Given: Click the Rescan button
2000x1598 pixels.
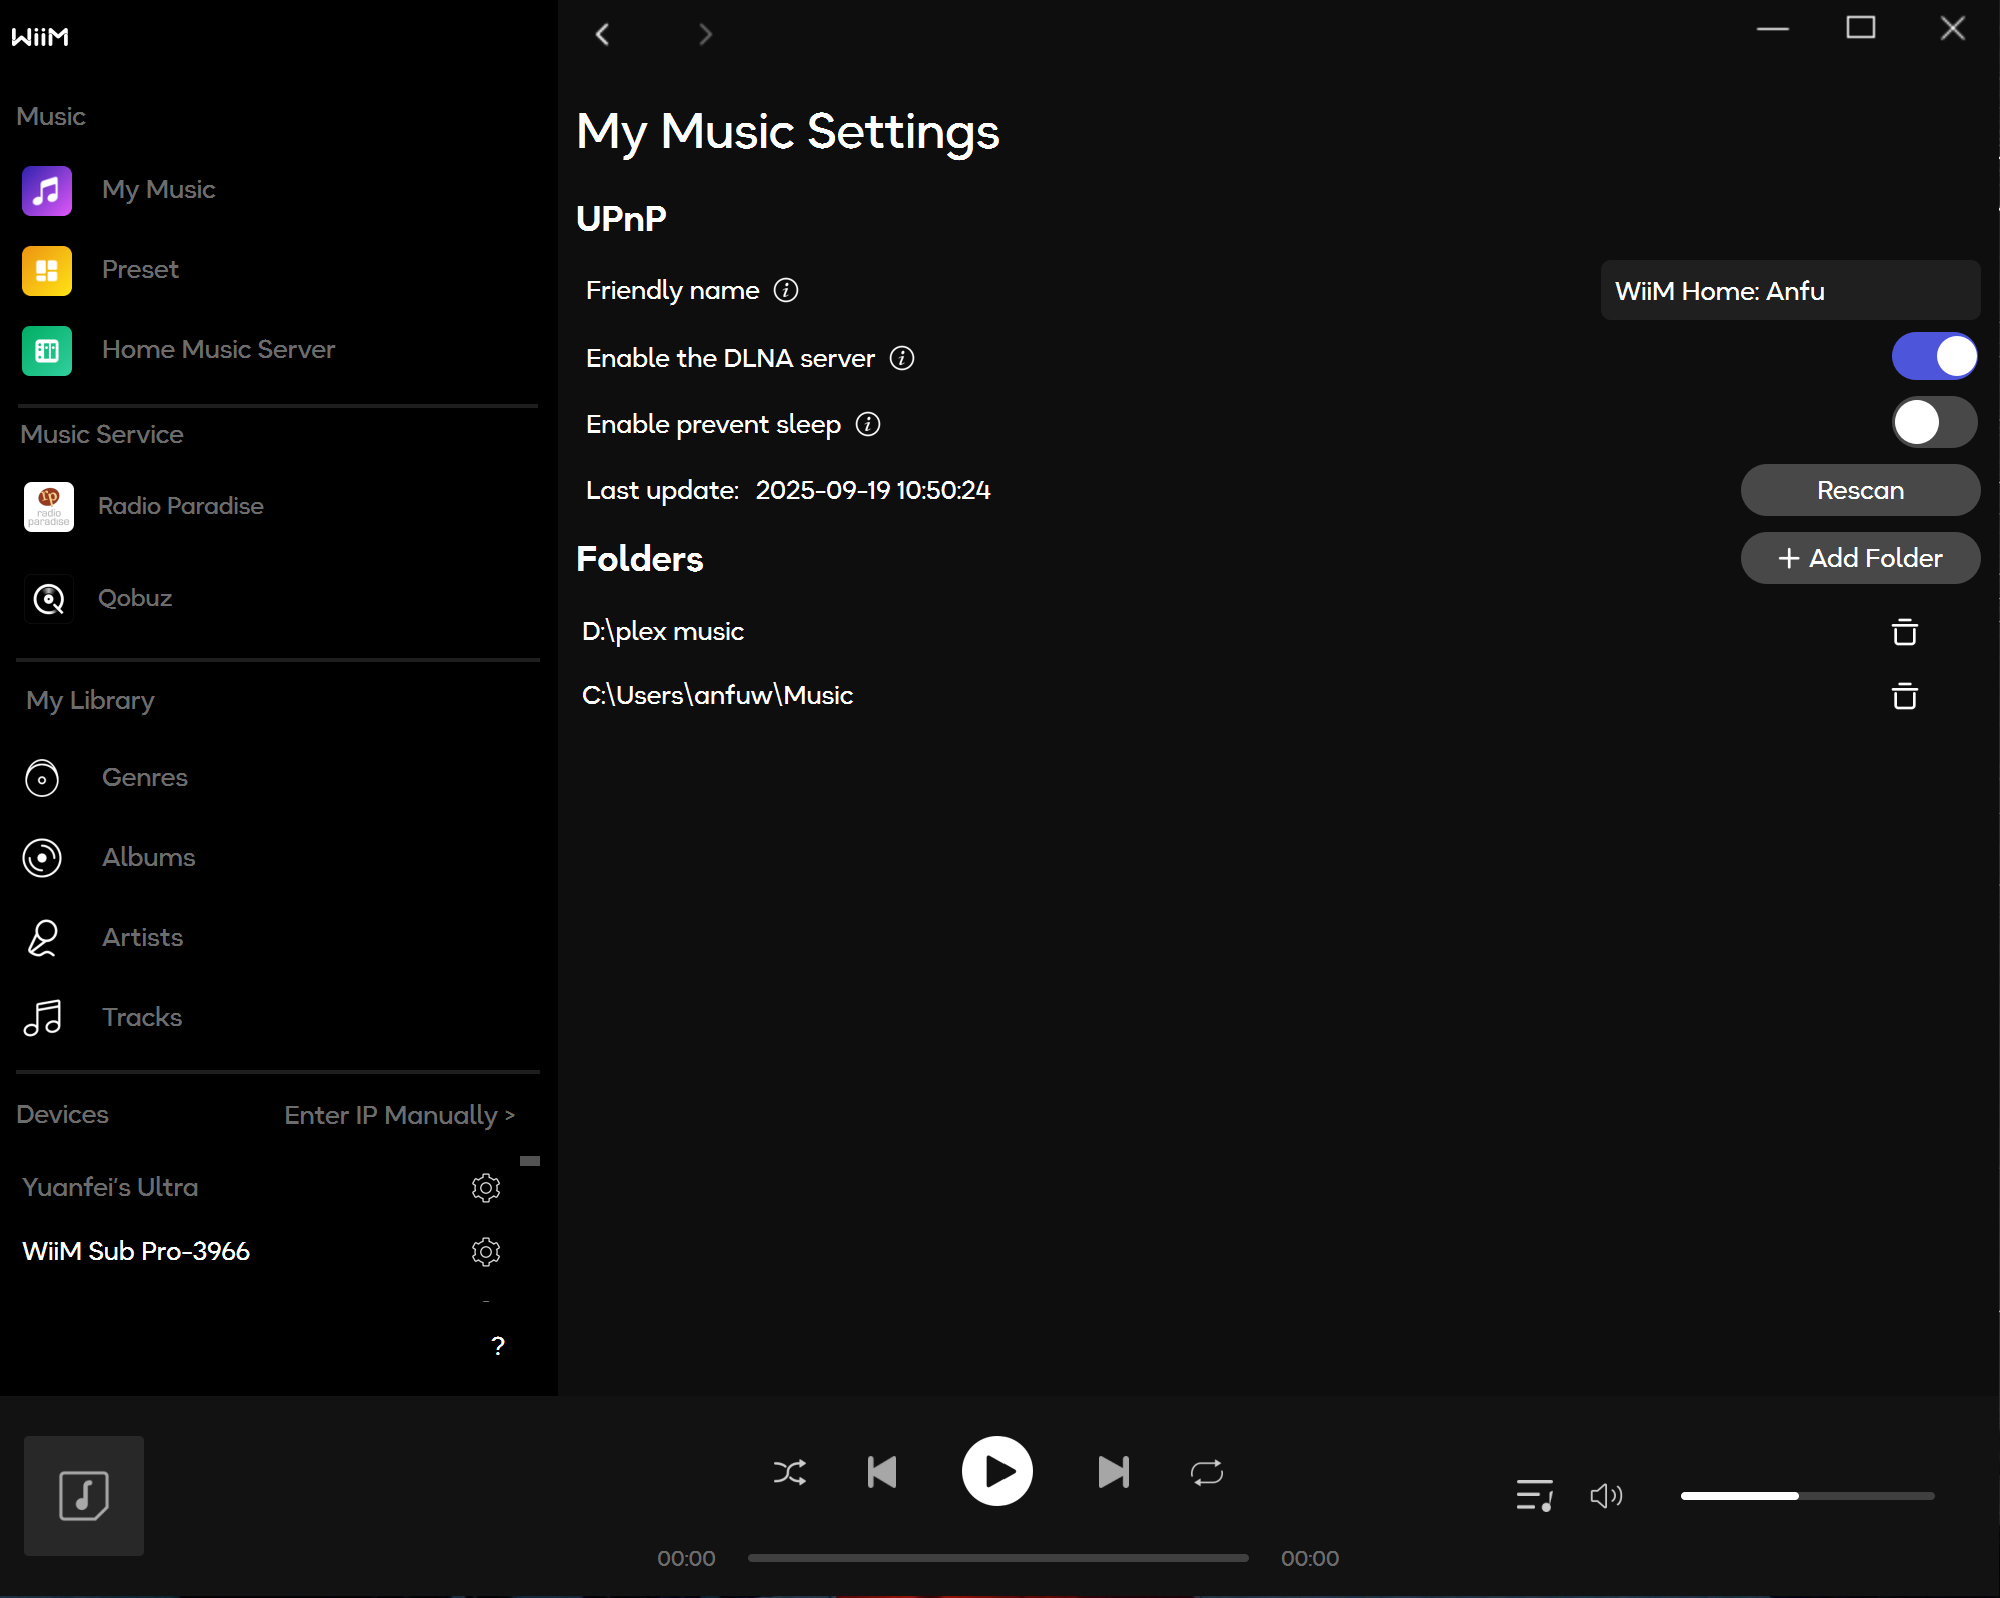Looking at the screenshot, I should click(x=1859, y=490).
